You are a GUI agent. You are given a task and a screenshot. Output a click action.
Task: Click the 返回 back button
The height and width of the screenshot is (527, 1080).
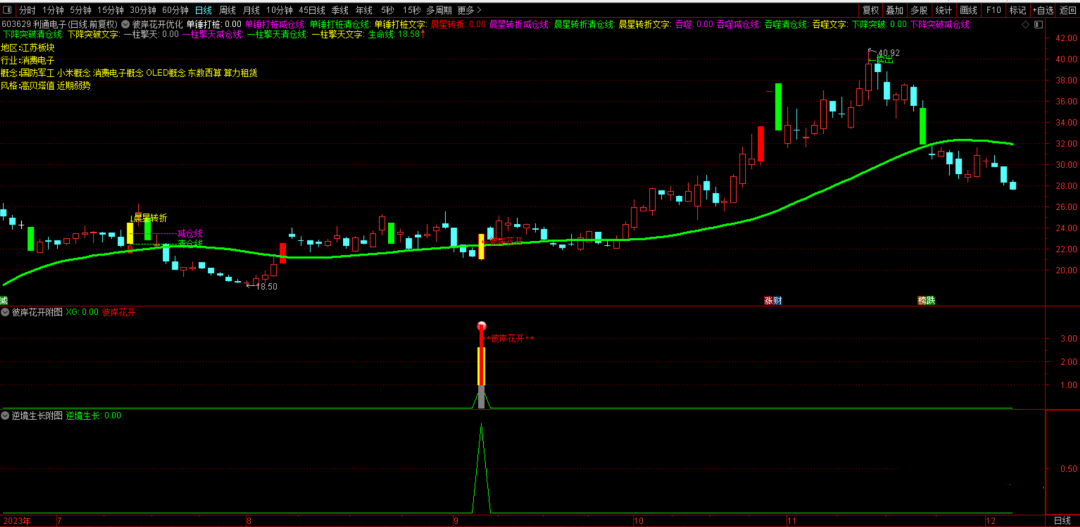coord(1067,10)
